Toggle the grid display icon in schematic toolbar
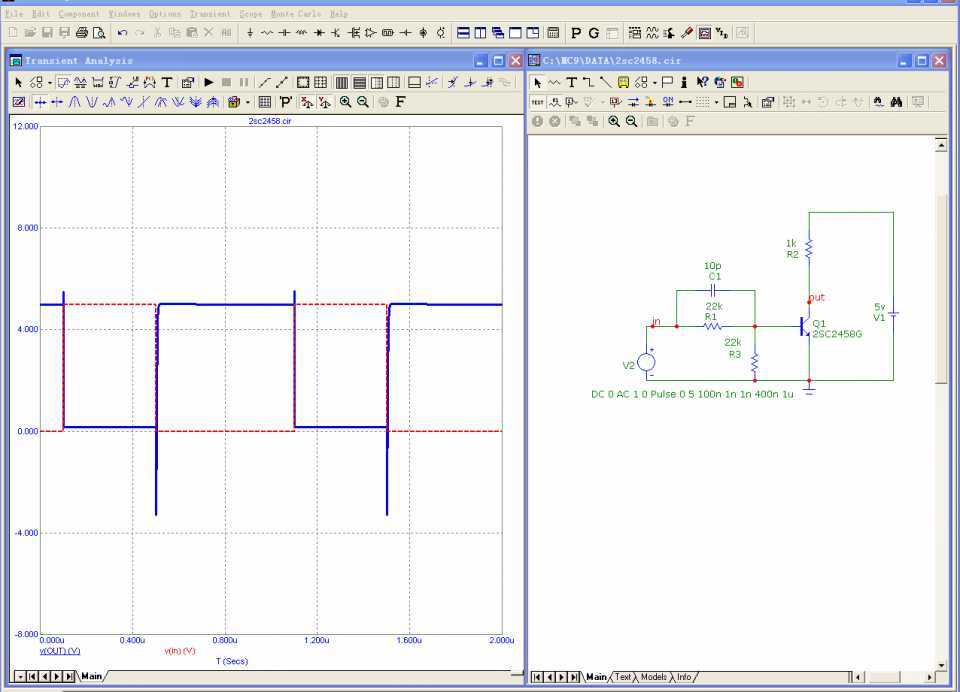Screen dimensions: 960x692 [x=702, y=102]
